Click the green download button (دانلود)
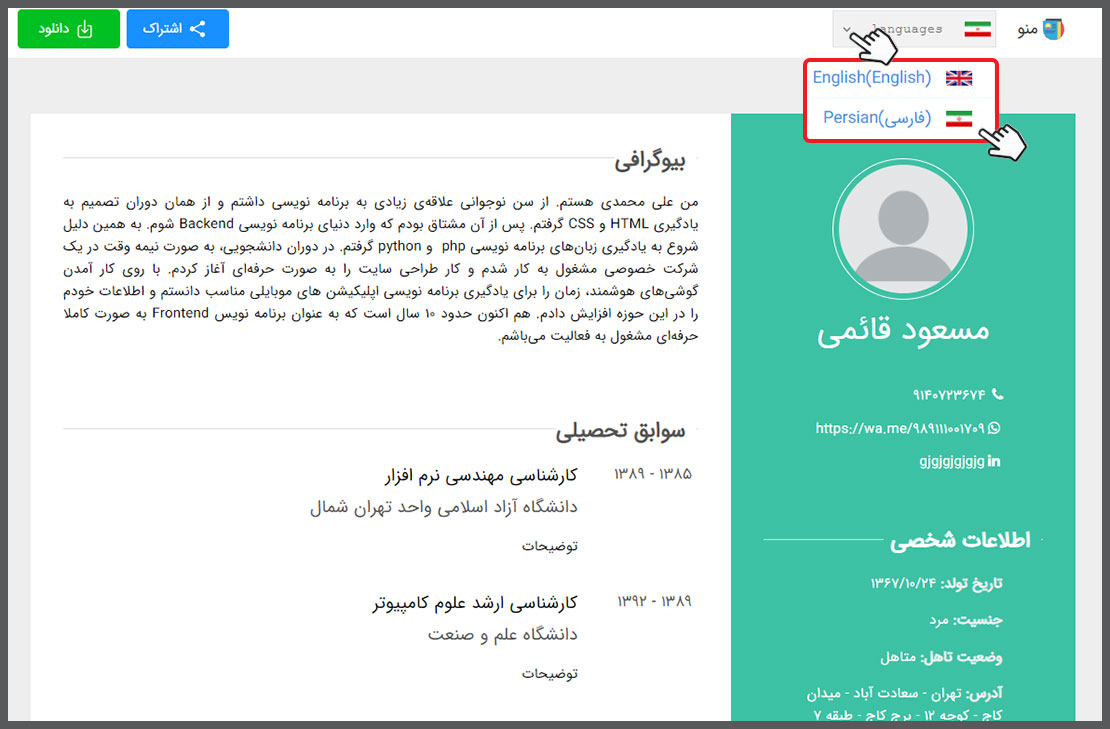1110x729 pixels. [x=68, y=29]
